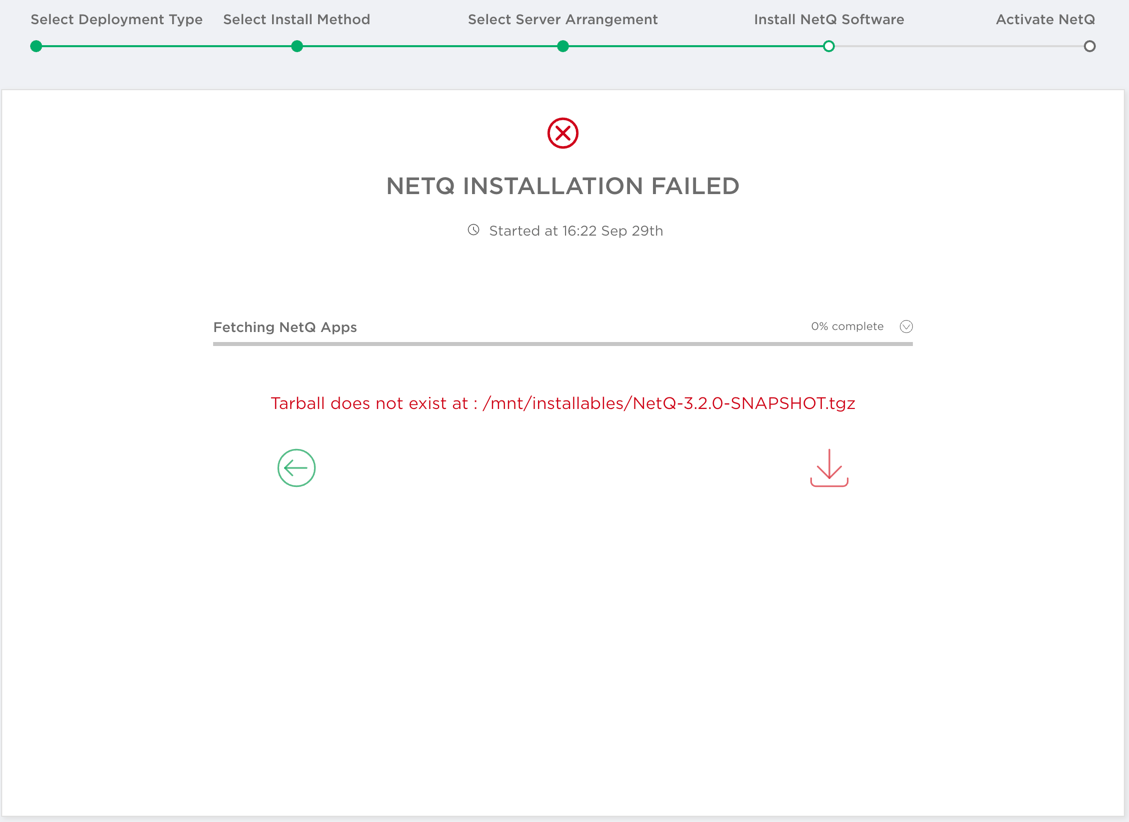The image size is (1129, 822).
Task: Jump to Select Server Arrangement step label
Action: [x=563, y=20]
